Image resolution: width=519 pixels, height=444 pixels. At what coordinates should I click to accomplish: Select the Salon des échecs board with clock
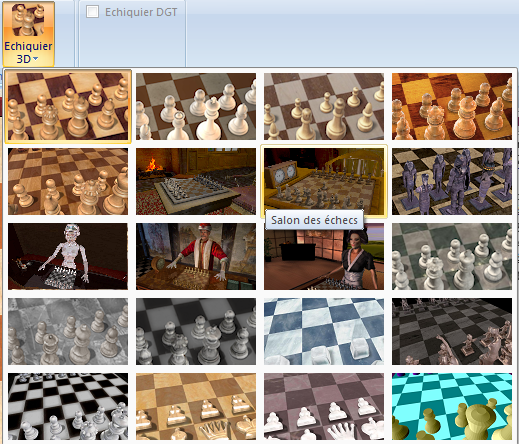(x=324, y=181)
